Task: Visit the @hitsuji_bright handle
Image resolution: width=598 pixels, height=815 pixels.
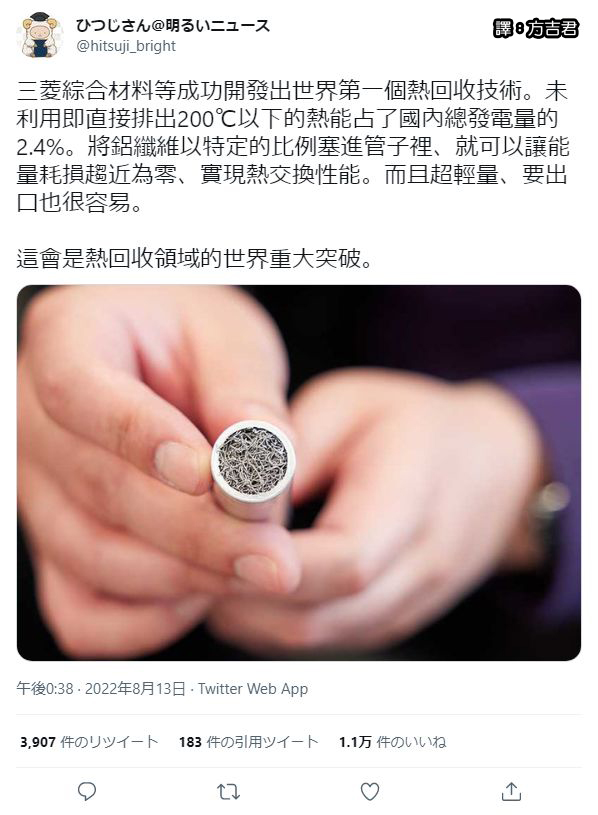Action: click(126, 46)
